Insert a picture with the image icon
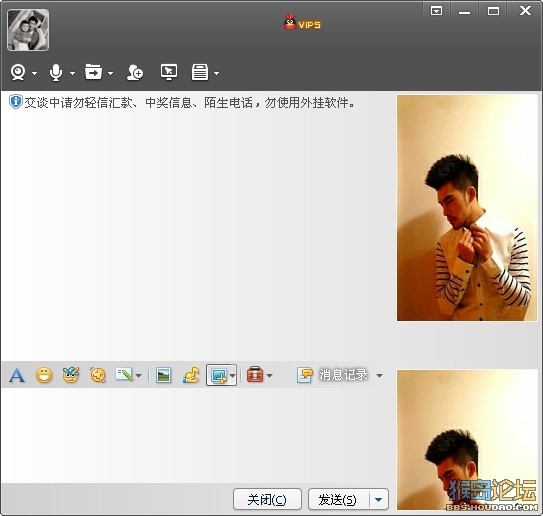This screenshot has width=543, height=516. point(163,375)
